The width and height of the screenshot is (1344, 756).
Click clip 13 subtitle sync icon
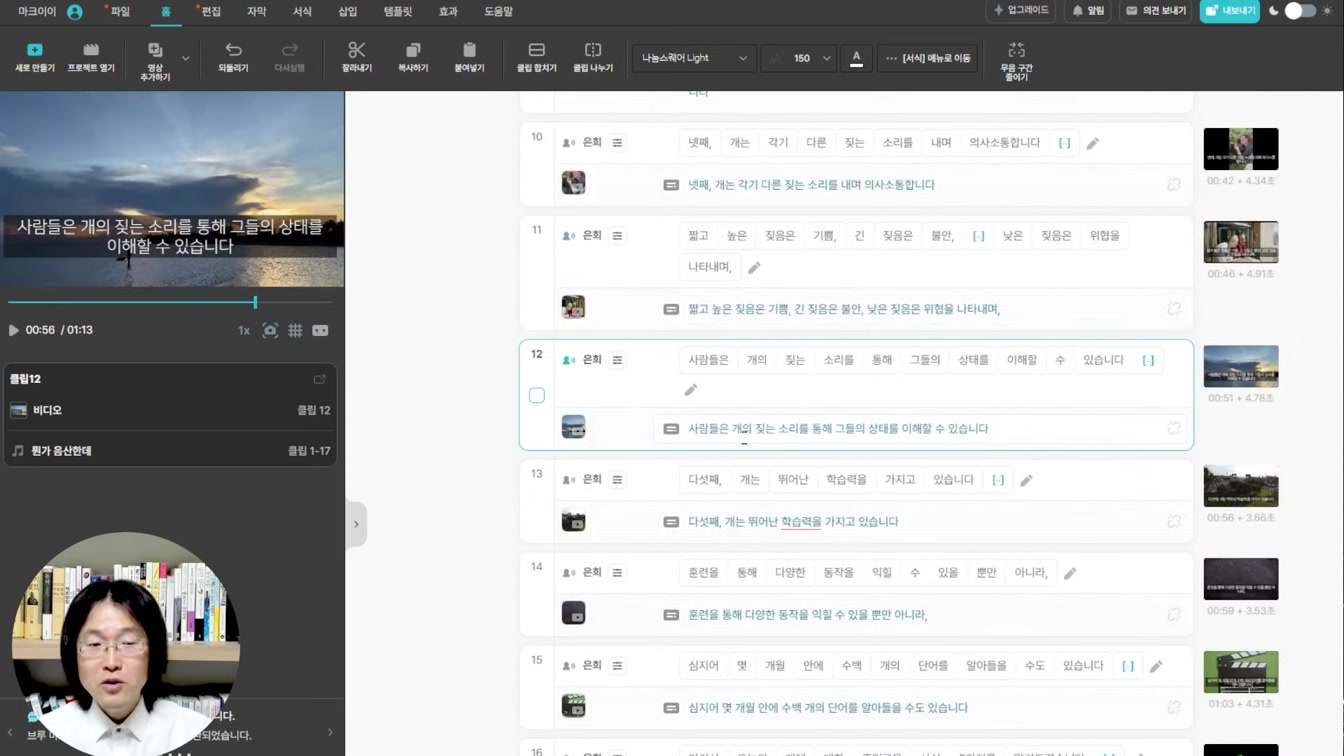1174,521
